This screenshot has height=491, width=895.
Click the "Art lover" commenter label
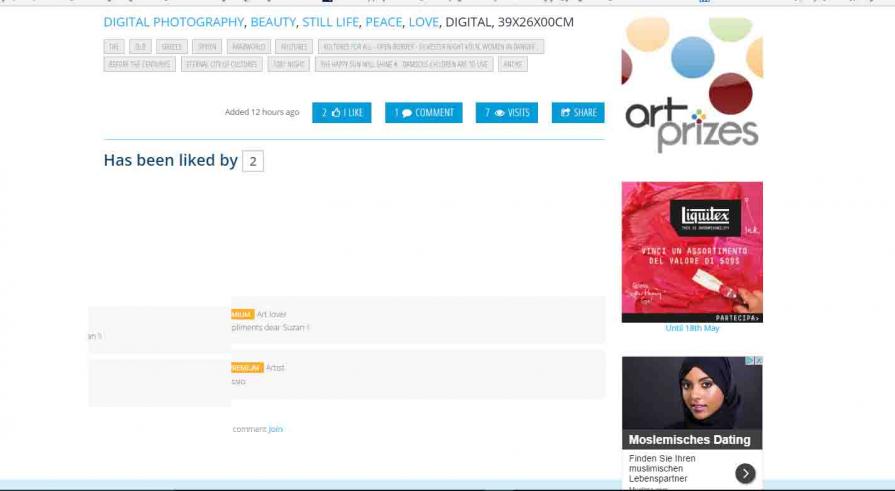pos(271,314)
